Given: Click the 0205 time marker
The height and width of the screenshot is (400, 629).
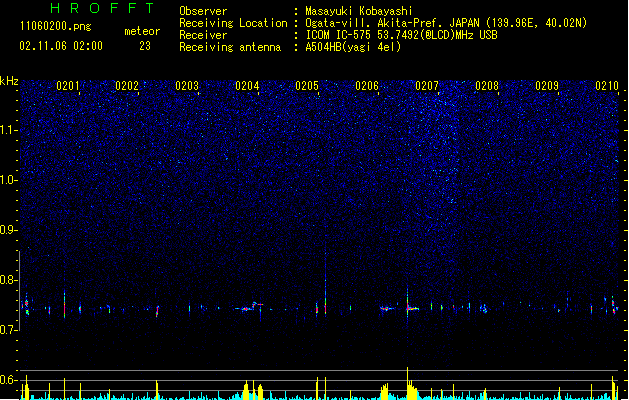Looking at the screenshot, I should 307,85.
